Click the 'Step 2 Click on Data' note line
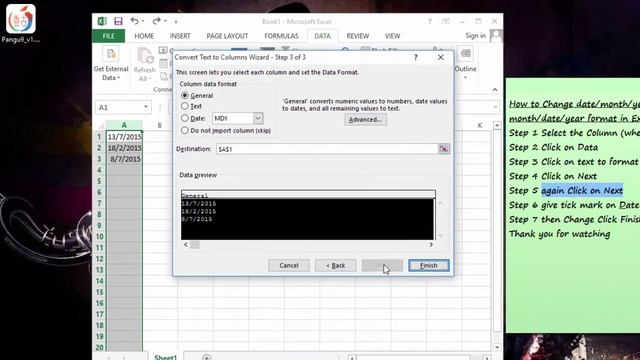 pyautogui.click(x=553, y=147)
